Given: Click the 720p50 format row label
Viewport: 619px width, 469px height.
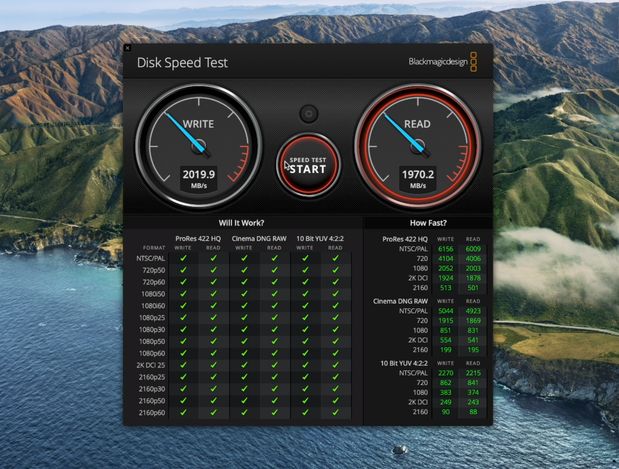Looking at the screenshot, I should point(154,270).
